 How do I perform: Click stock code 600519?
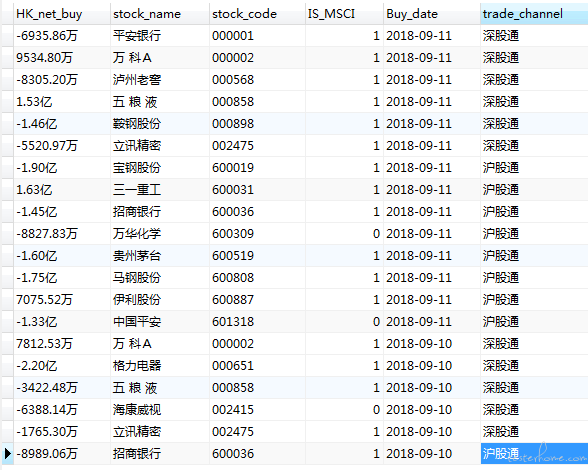[x=233, y=256]
